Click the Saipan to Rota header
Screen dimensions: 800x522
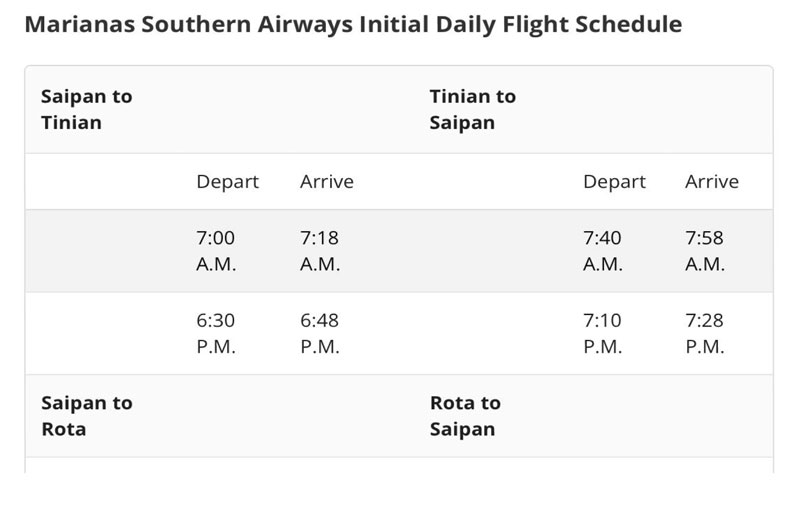pos(87,416)
